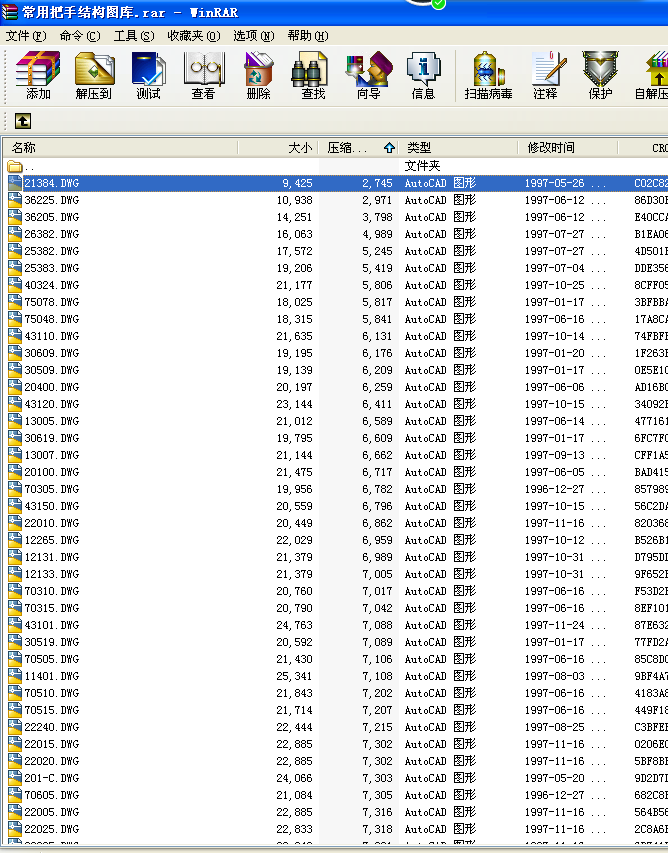Screen dimensions: 668x853
Task: Click file icon of 36225.DWG
Action: point(15,200)
